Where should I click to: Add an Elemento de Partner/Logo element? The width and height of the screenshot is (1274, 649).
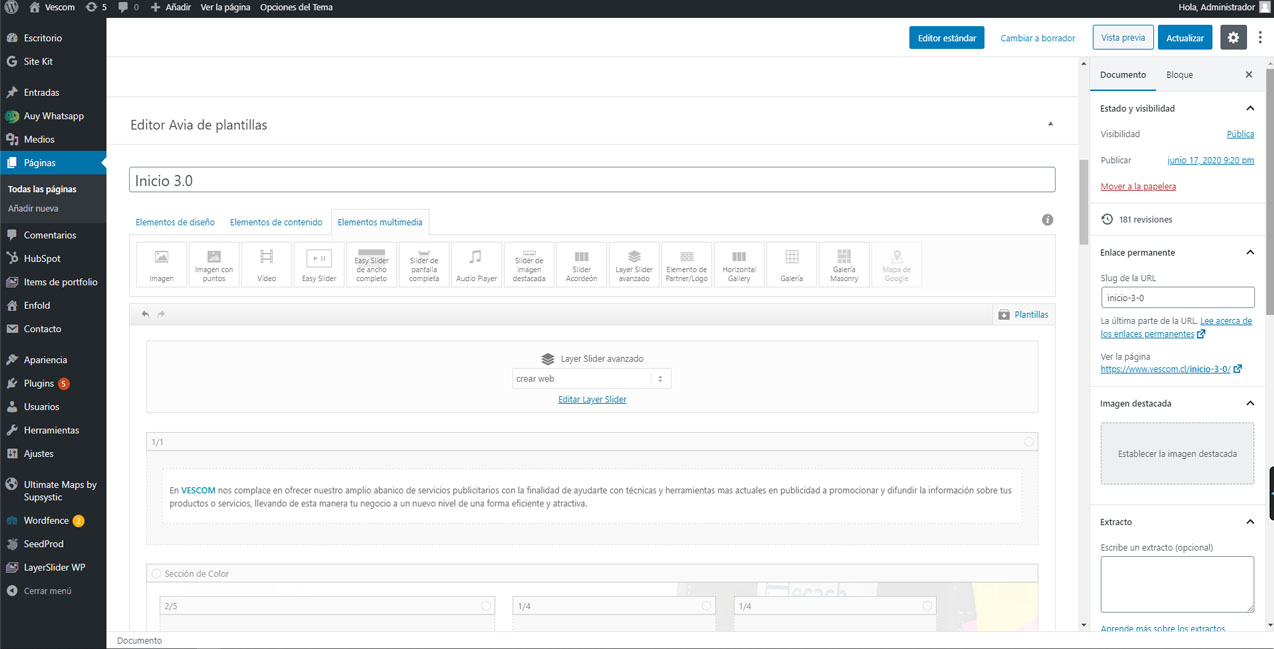(687, 264)
